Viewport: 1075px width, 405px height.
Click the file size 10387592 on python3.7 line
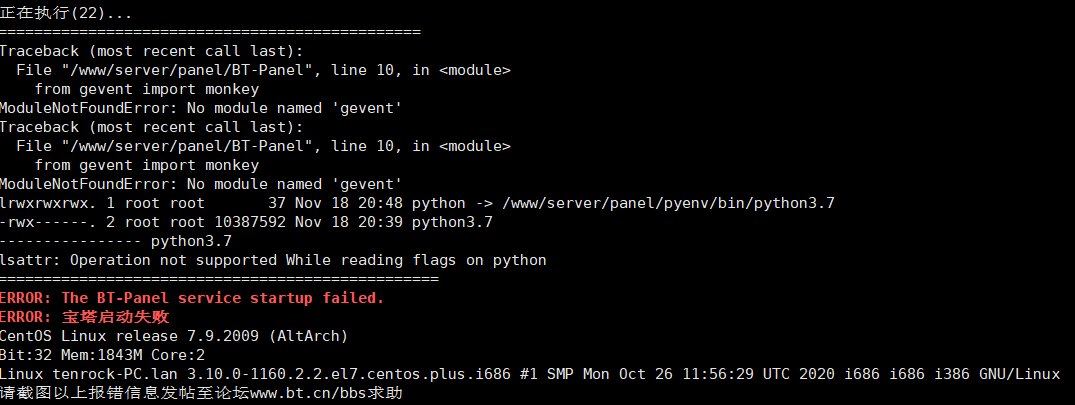click(x=250, y=222)
